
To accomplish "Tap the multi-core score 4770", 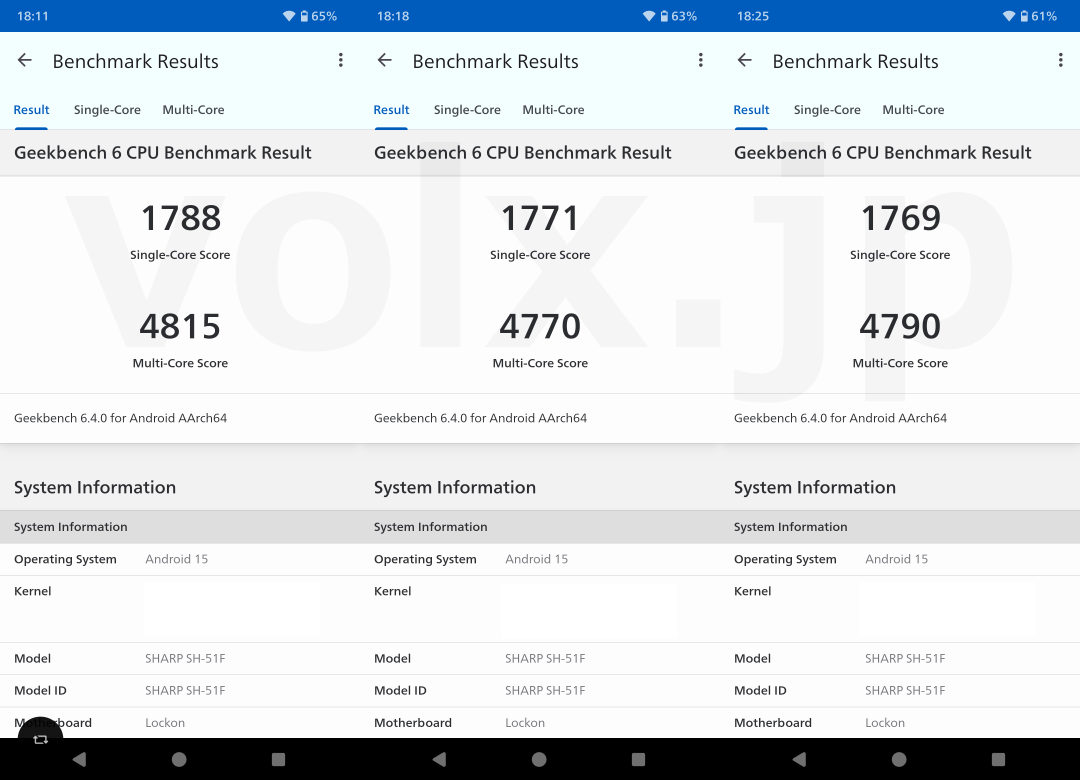I will click(x=540, y=327).
